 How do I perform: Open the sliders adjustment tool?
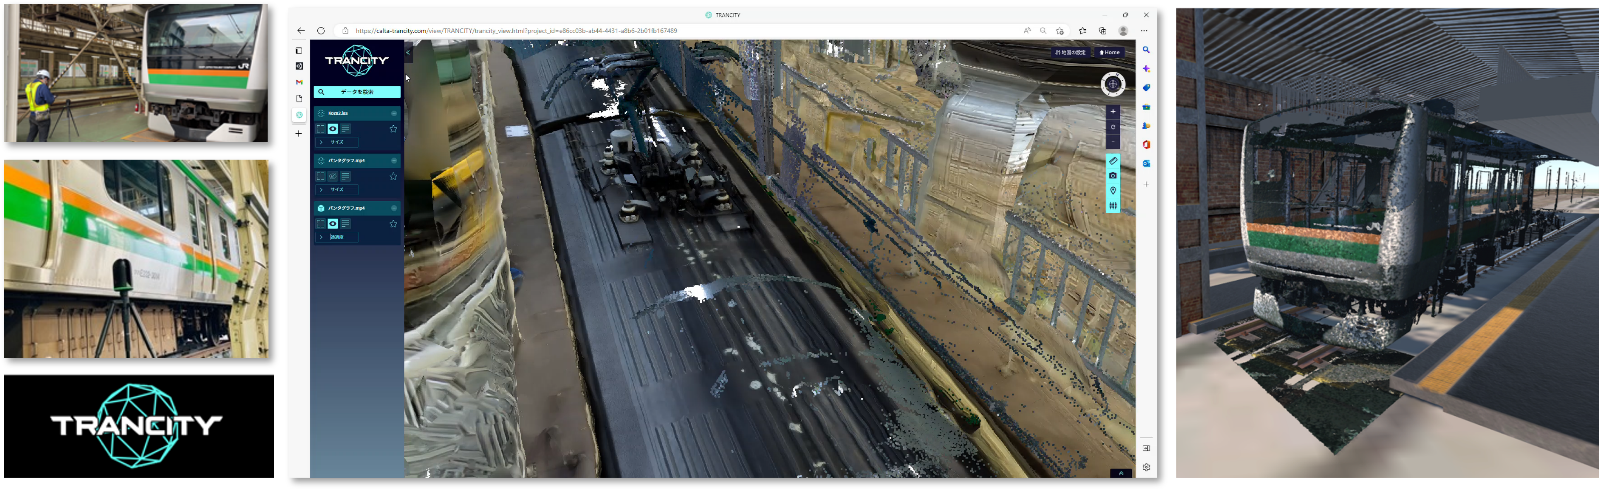pos(1113,205)
